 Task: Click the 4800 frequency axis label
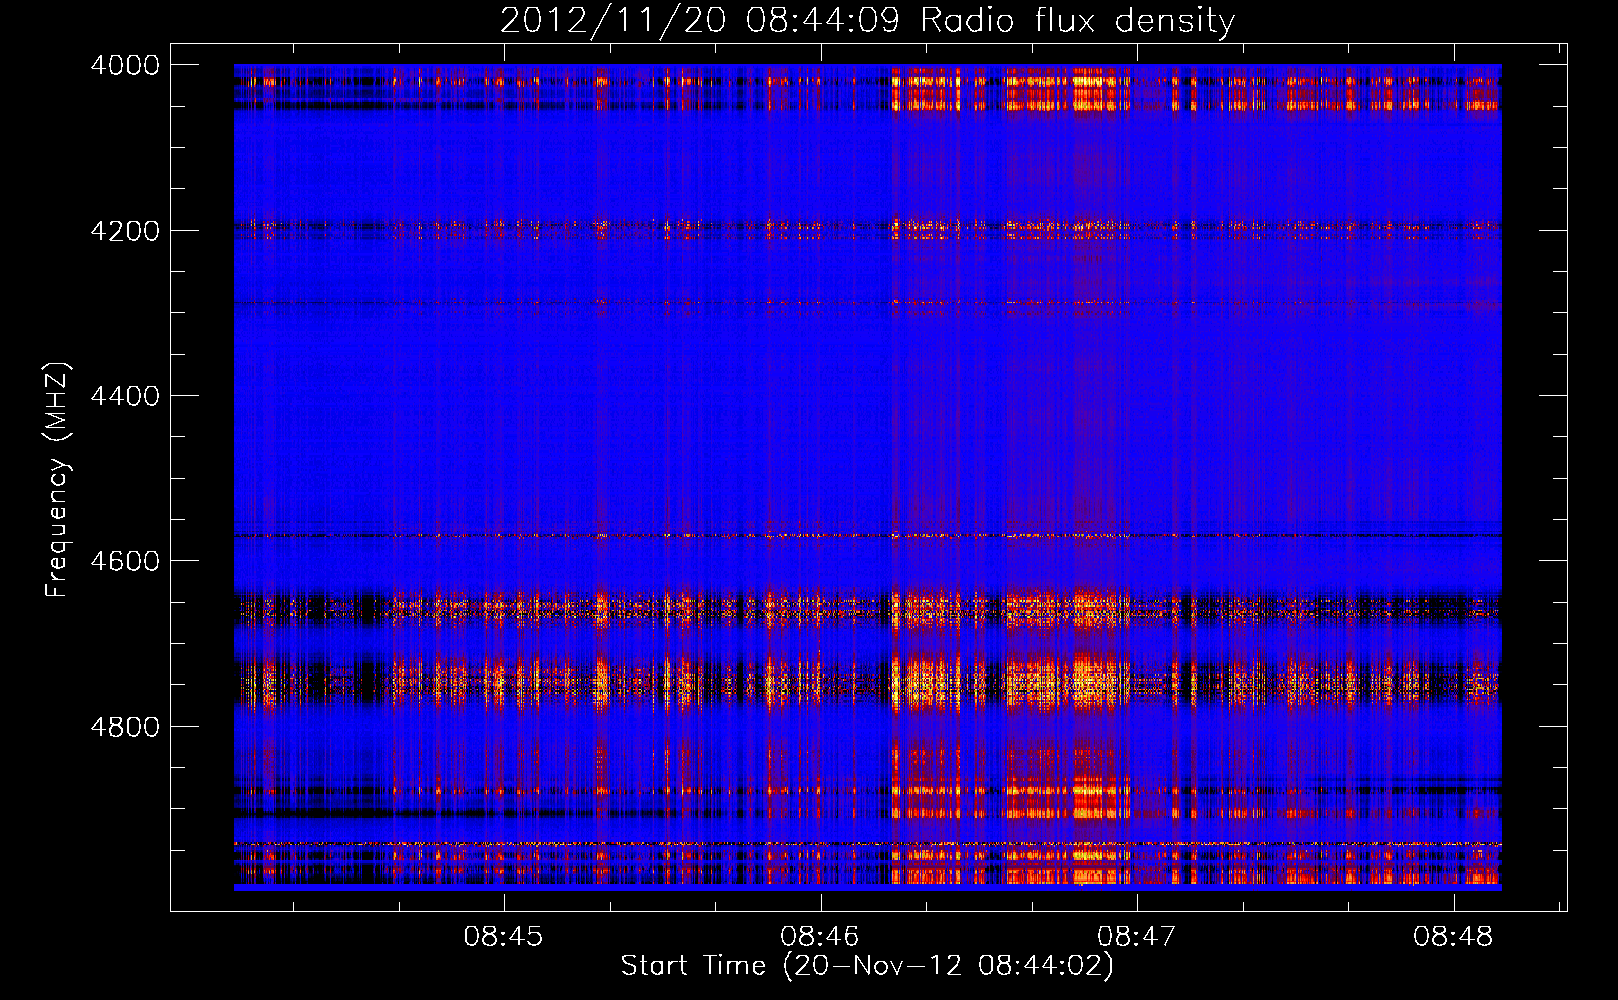(x=125, y=727)
